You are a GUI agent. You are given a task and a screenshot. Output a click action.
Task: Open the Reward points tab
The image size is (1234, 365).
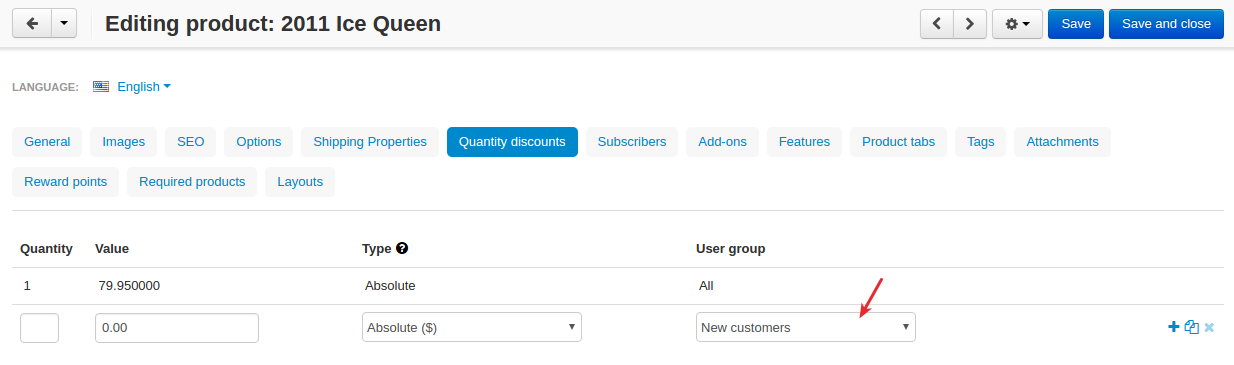pos(65,182)
